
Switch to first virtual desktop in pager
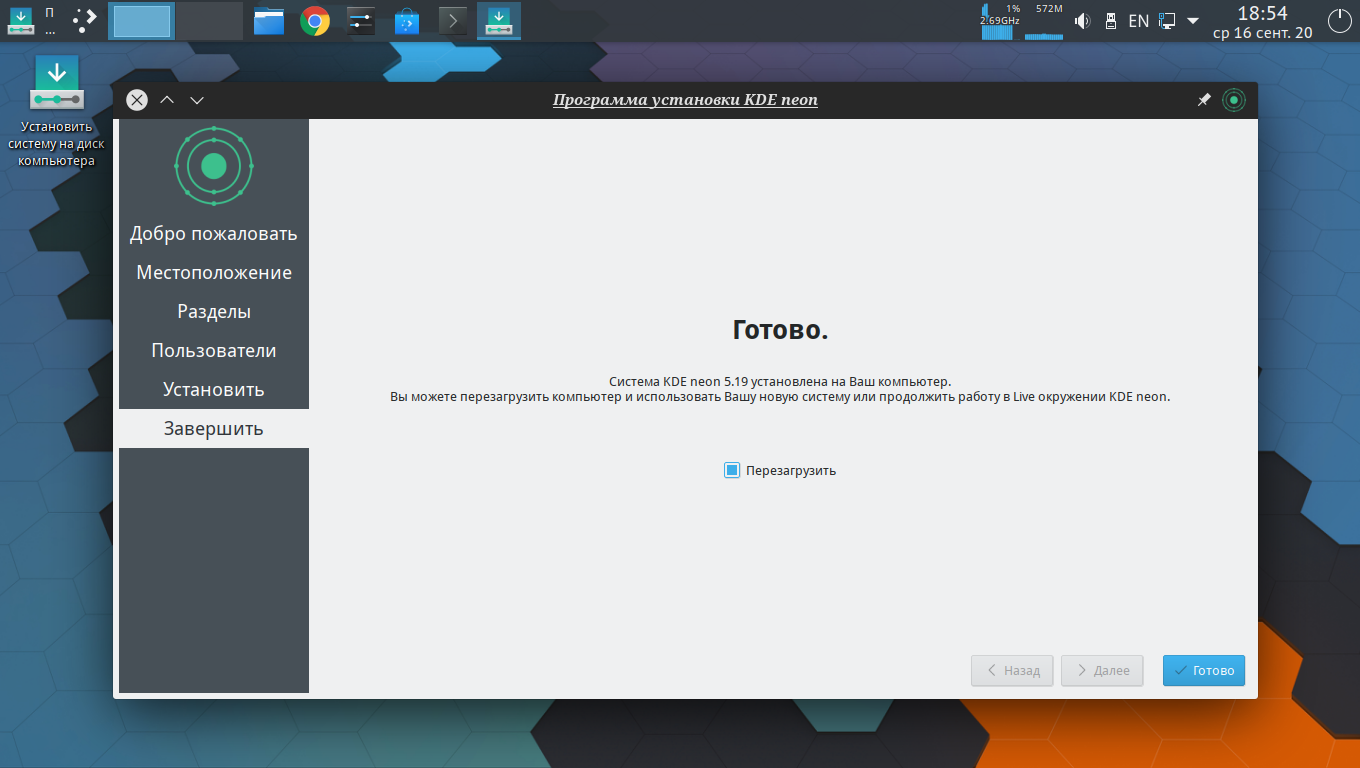(x=142, y=20)
